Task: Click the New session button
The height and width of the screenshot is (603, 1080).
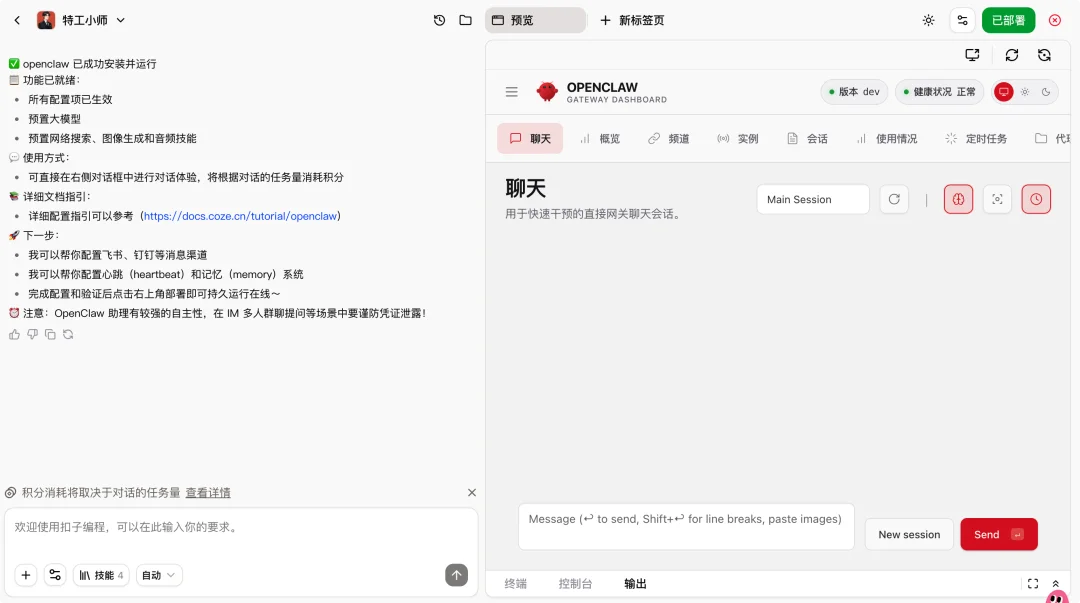Action: coord(908,534)
